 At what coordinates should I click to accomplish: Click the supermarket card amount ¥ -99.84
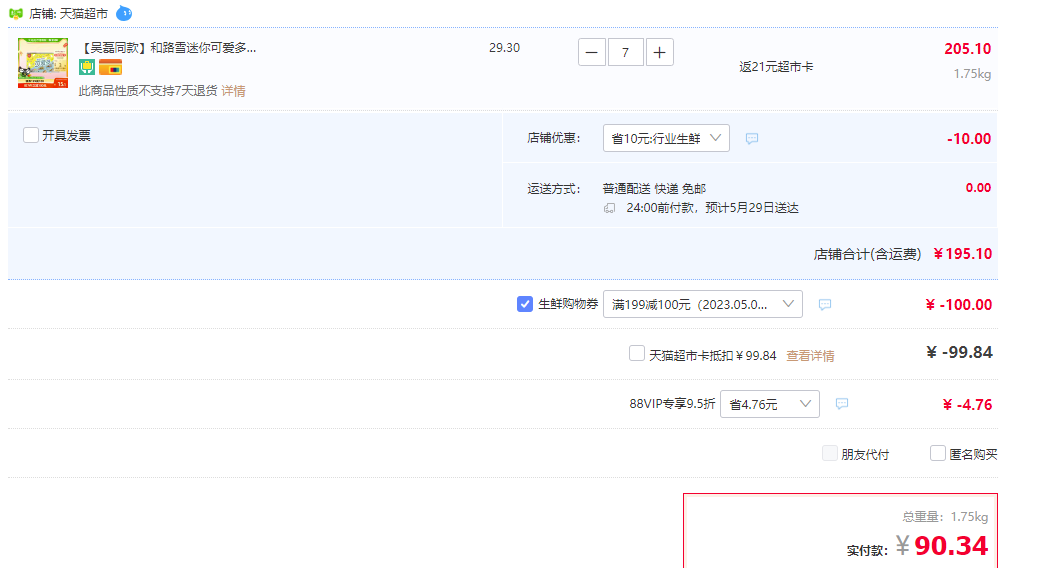959,352
